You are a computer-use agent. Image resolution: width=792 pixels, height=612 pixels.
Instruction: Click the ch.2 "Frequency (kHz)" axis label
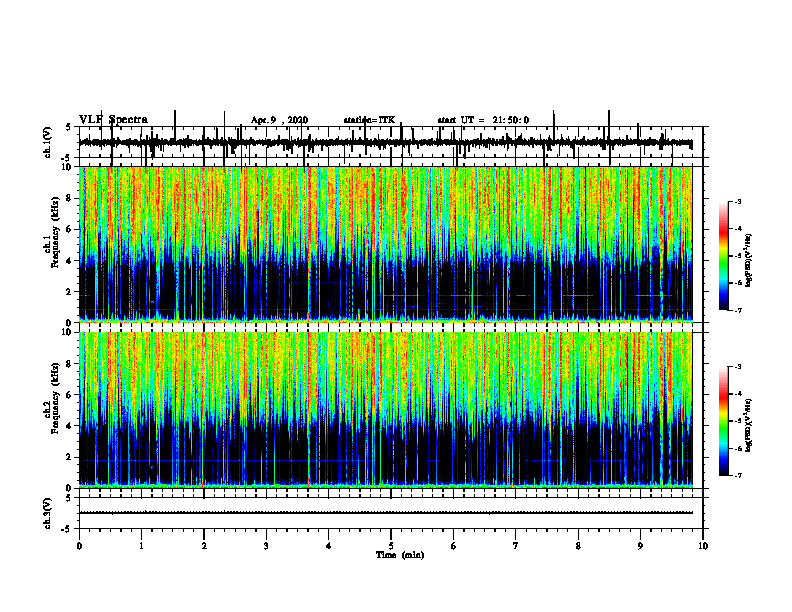click(55, 398)
